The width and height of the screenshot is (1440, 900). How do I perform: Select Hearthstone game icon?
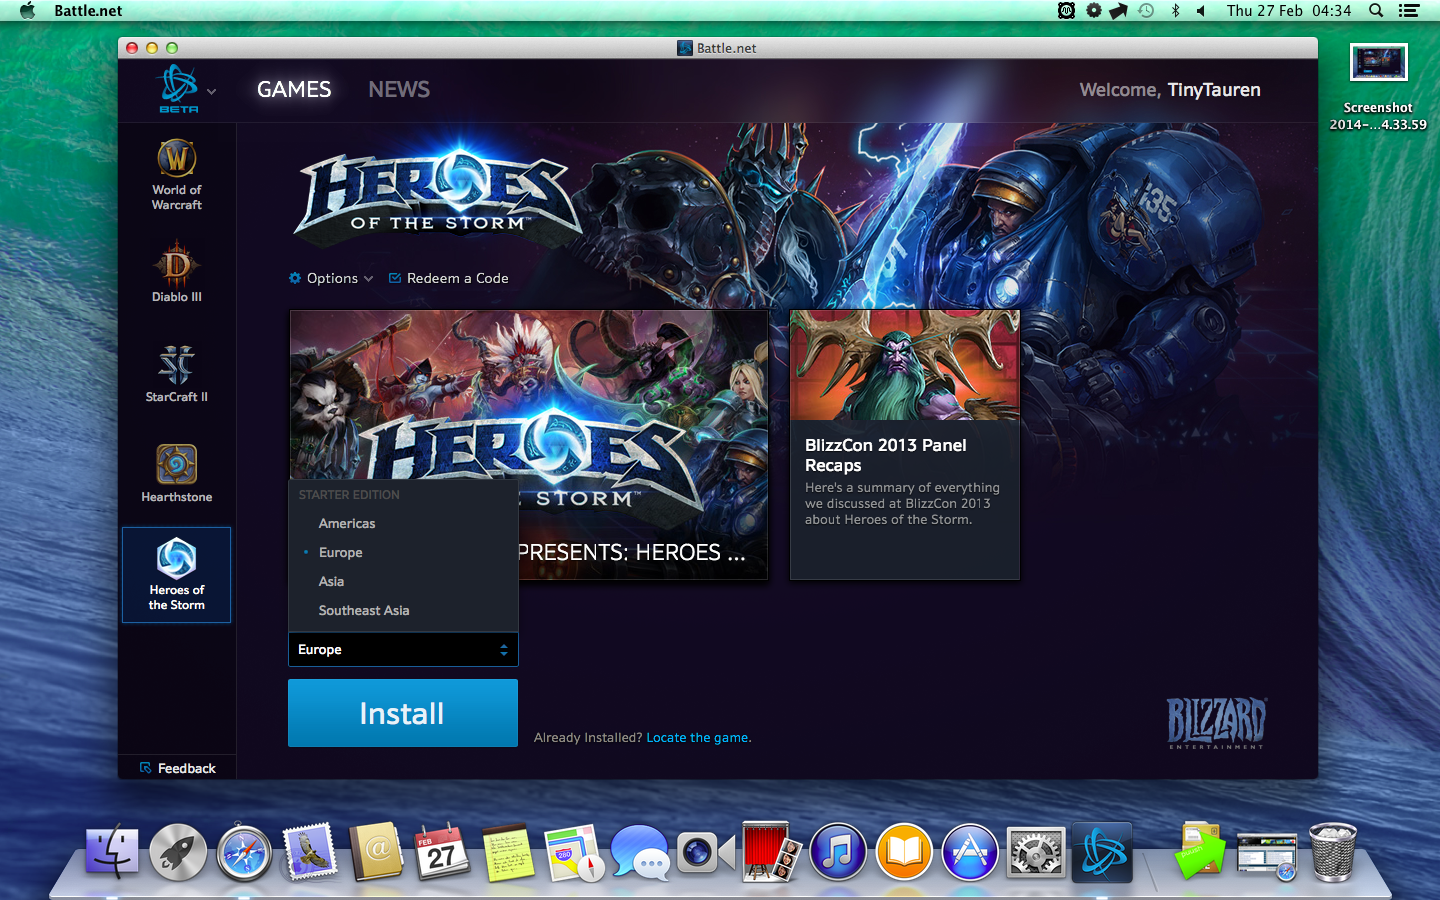pos(176,473)
